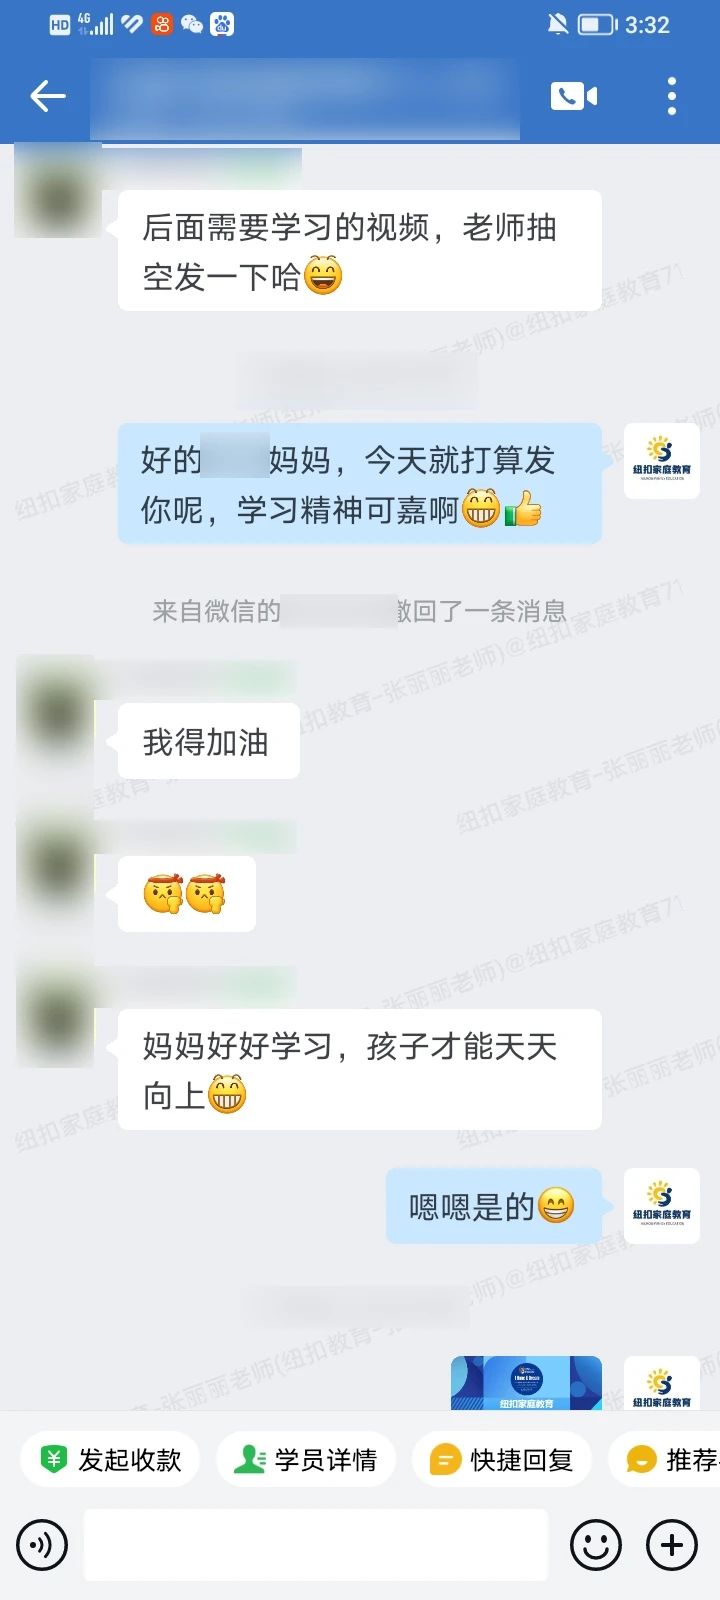This screenshot has width=720, height=1600.
Task: Tap sender avatar beside 今天就打算发 message
Action: click(x=661, y=460)
